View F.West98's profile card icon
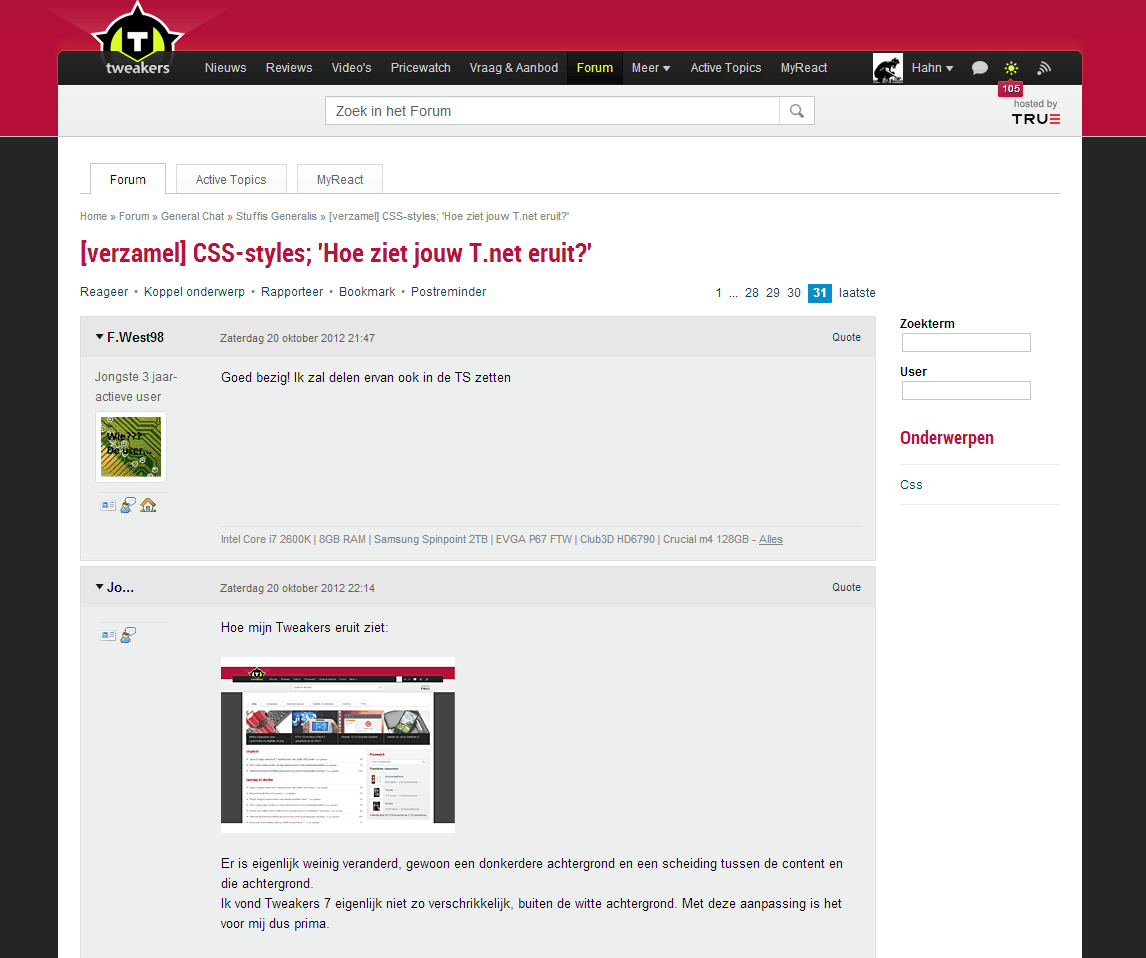Viewport: 1146px width, 958px height. 108,505
